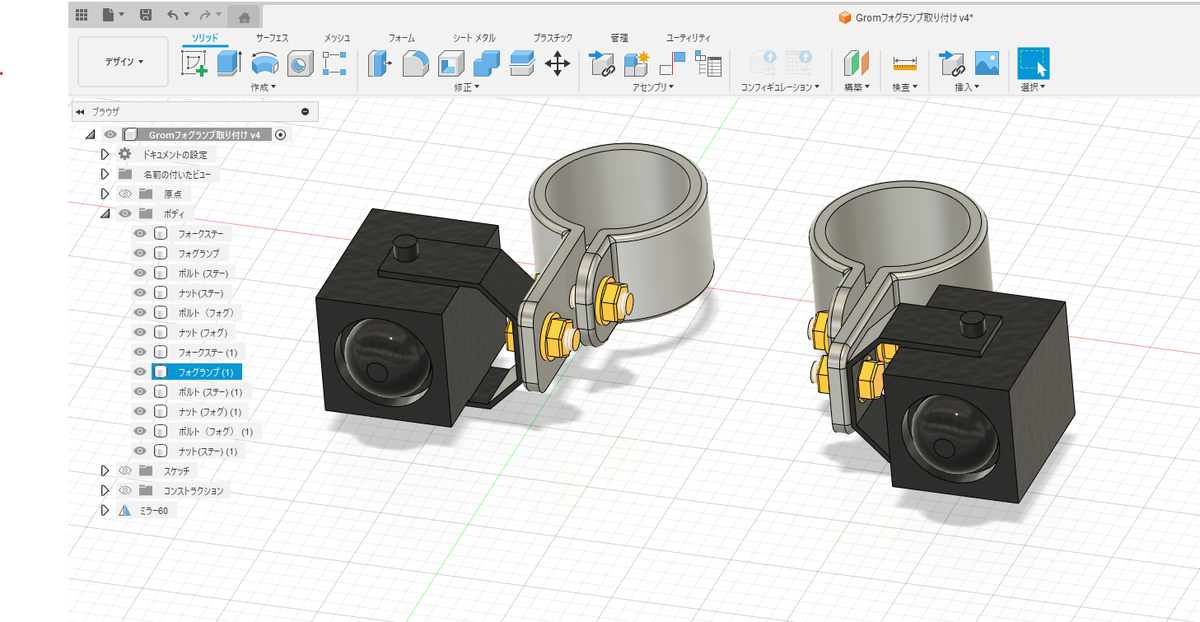Open the デザイン workspace dropdown

coord(125,62)
